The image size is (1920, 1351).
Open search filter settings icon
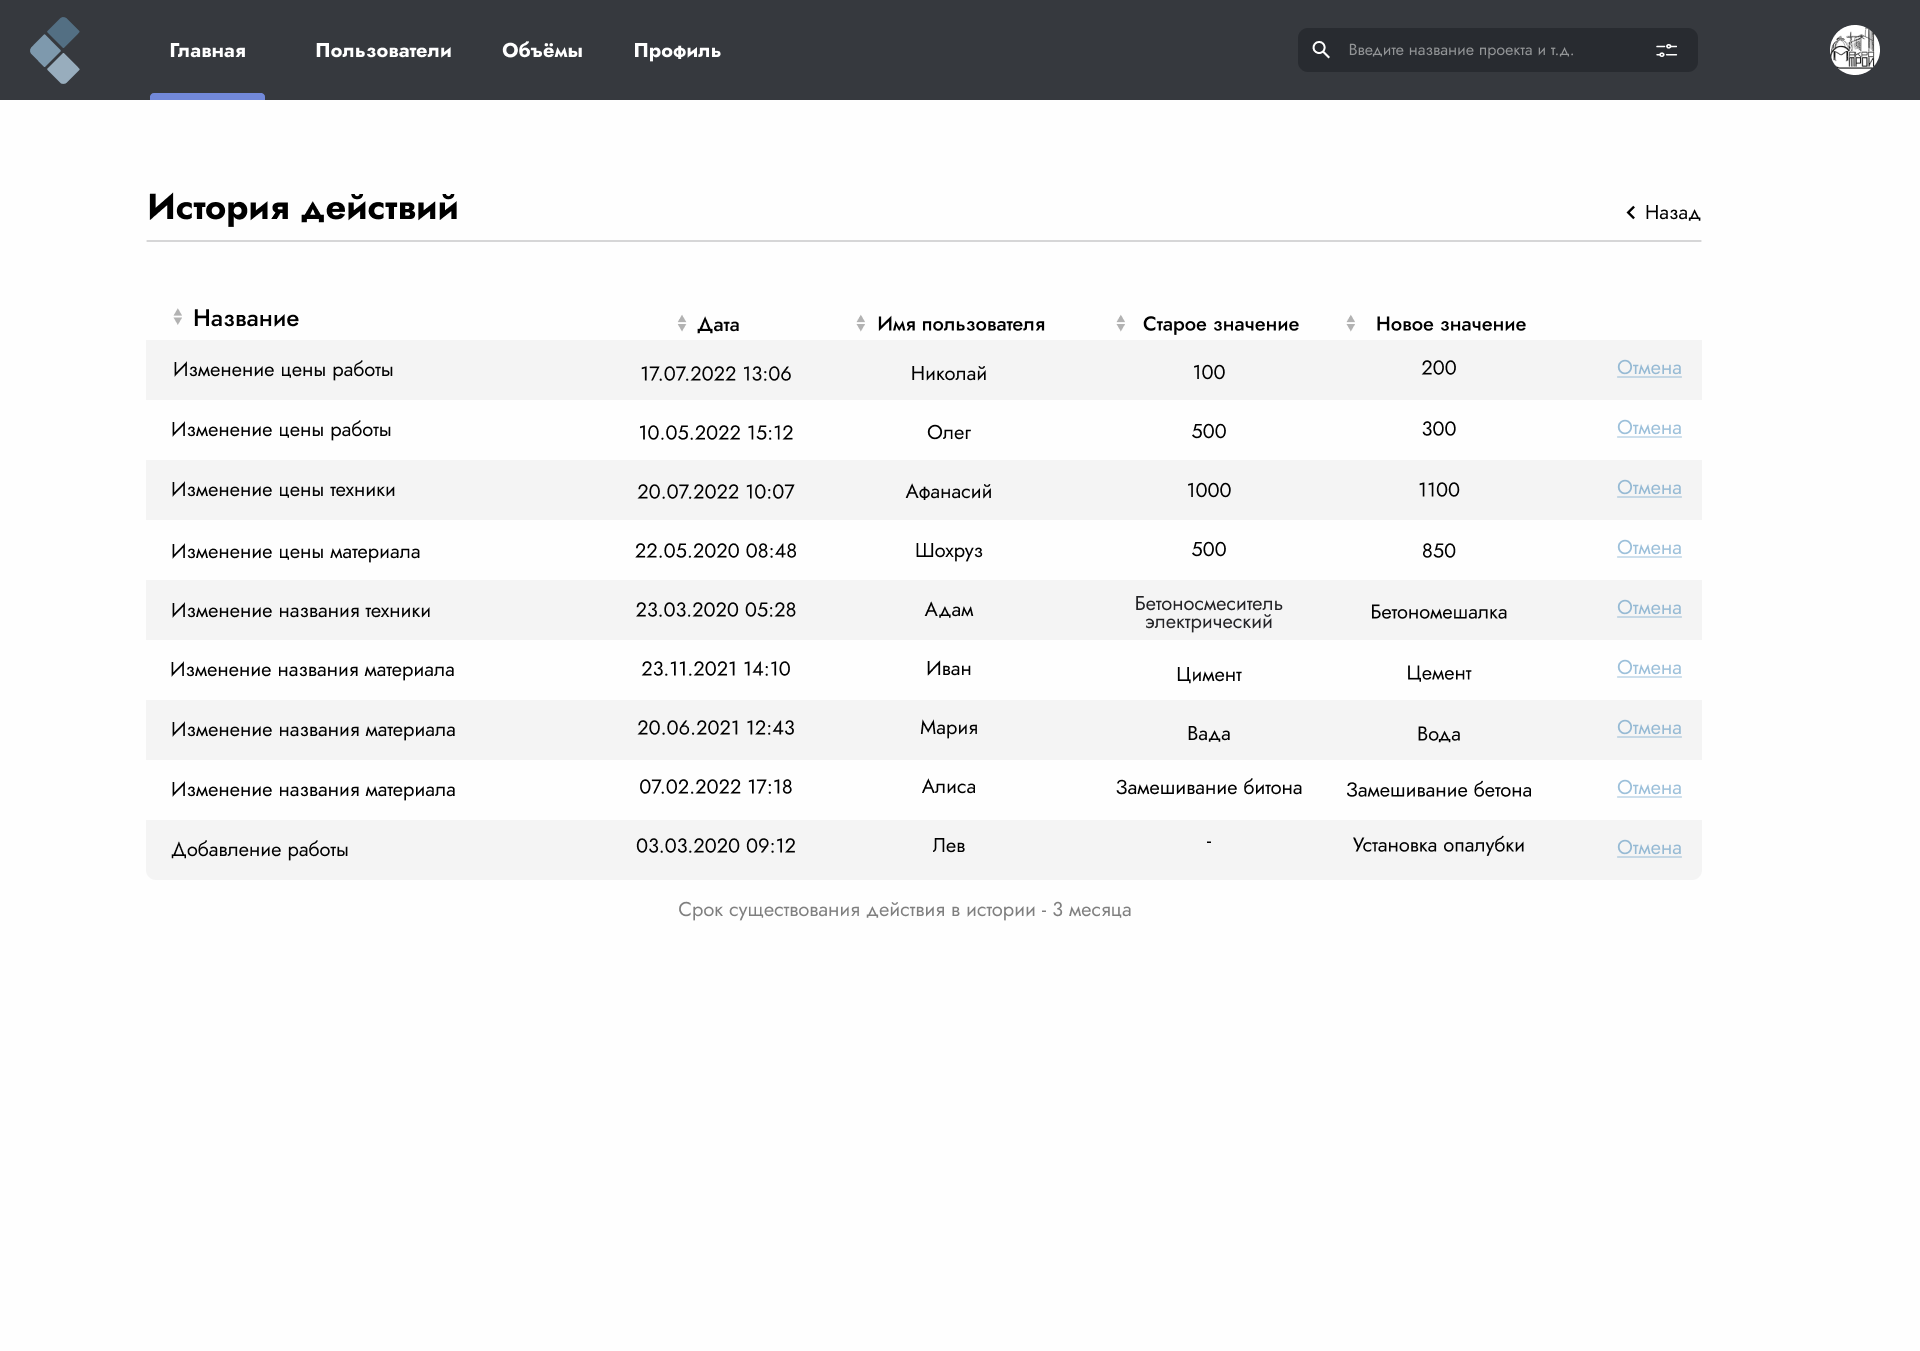1666,50
